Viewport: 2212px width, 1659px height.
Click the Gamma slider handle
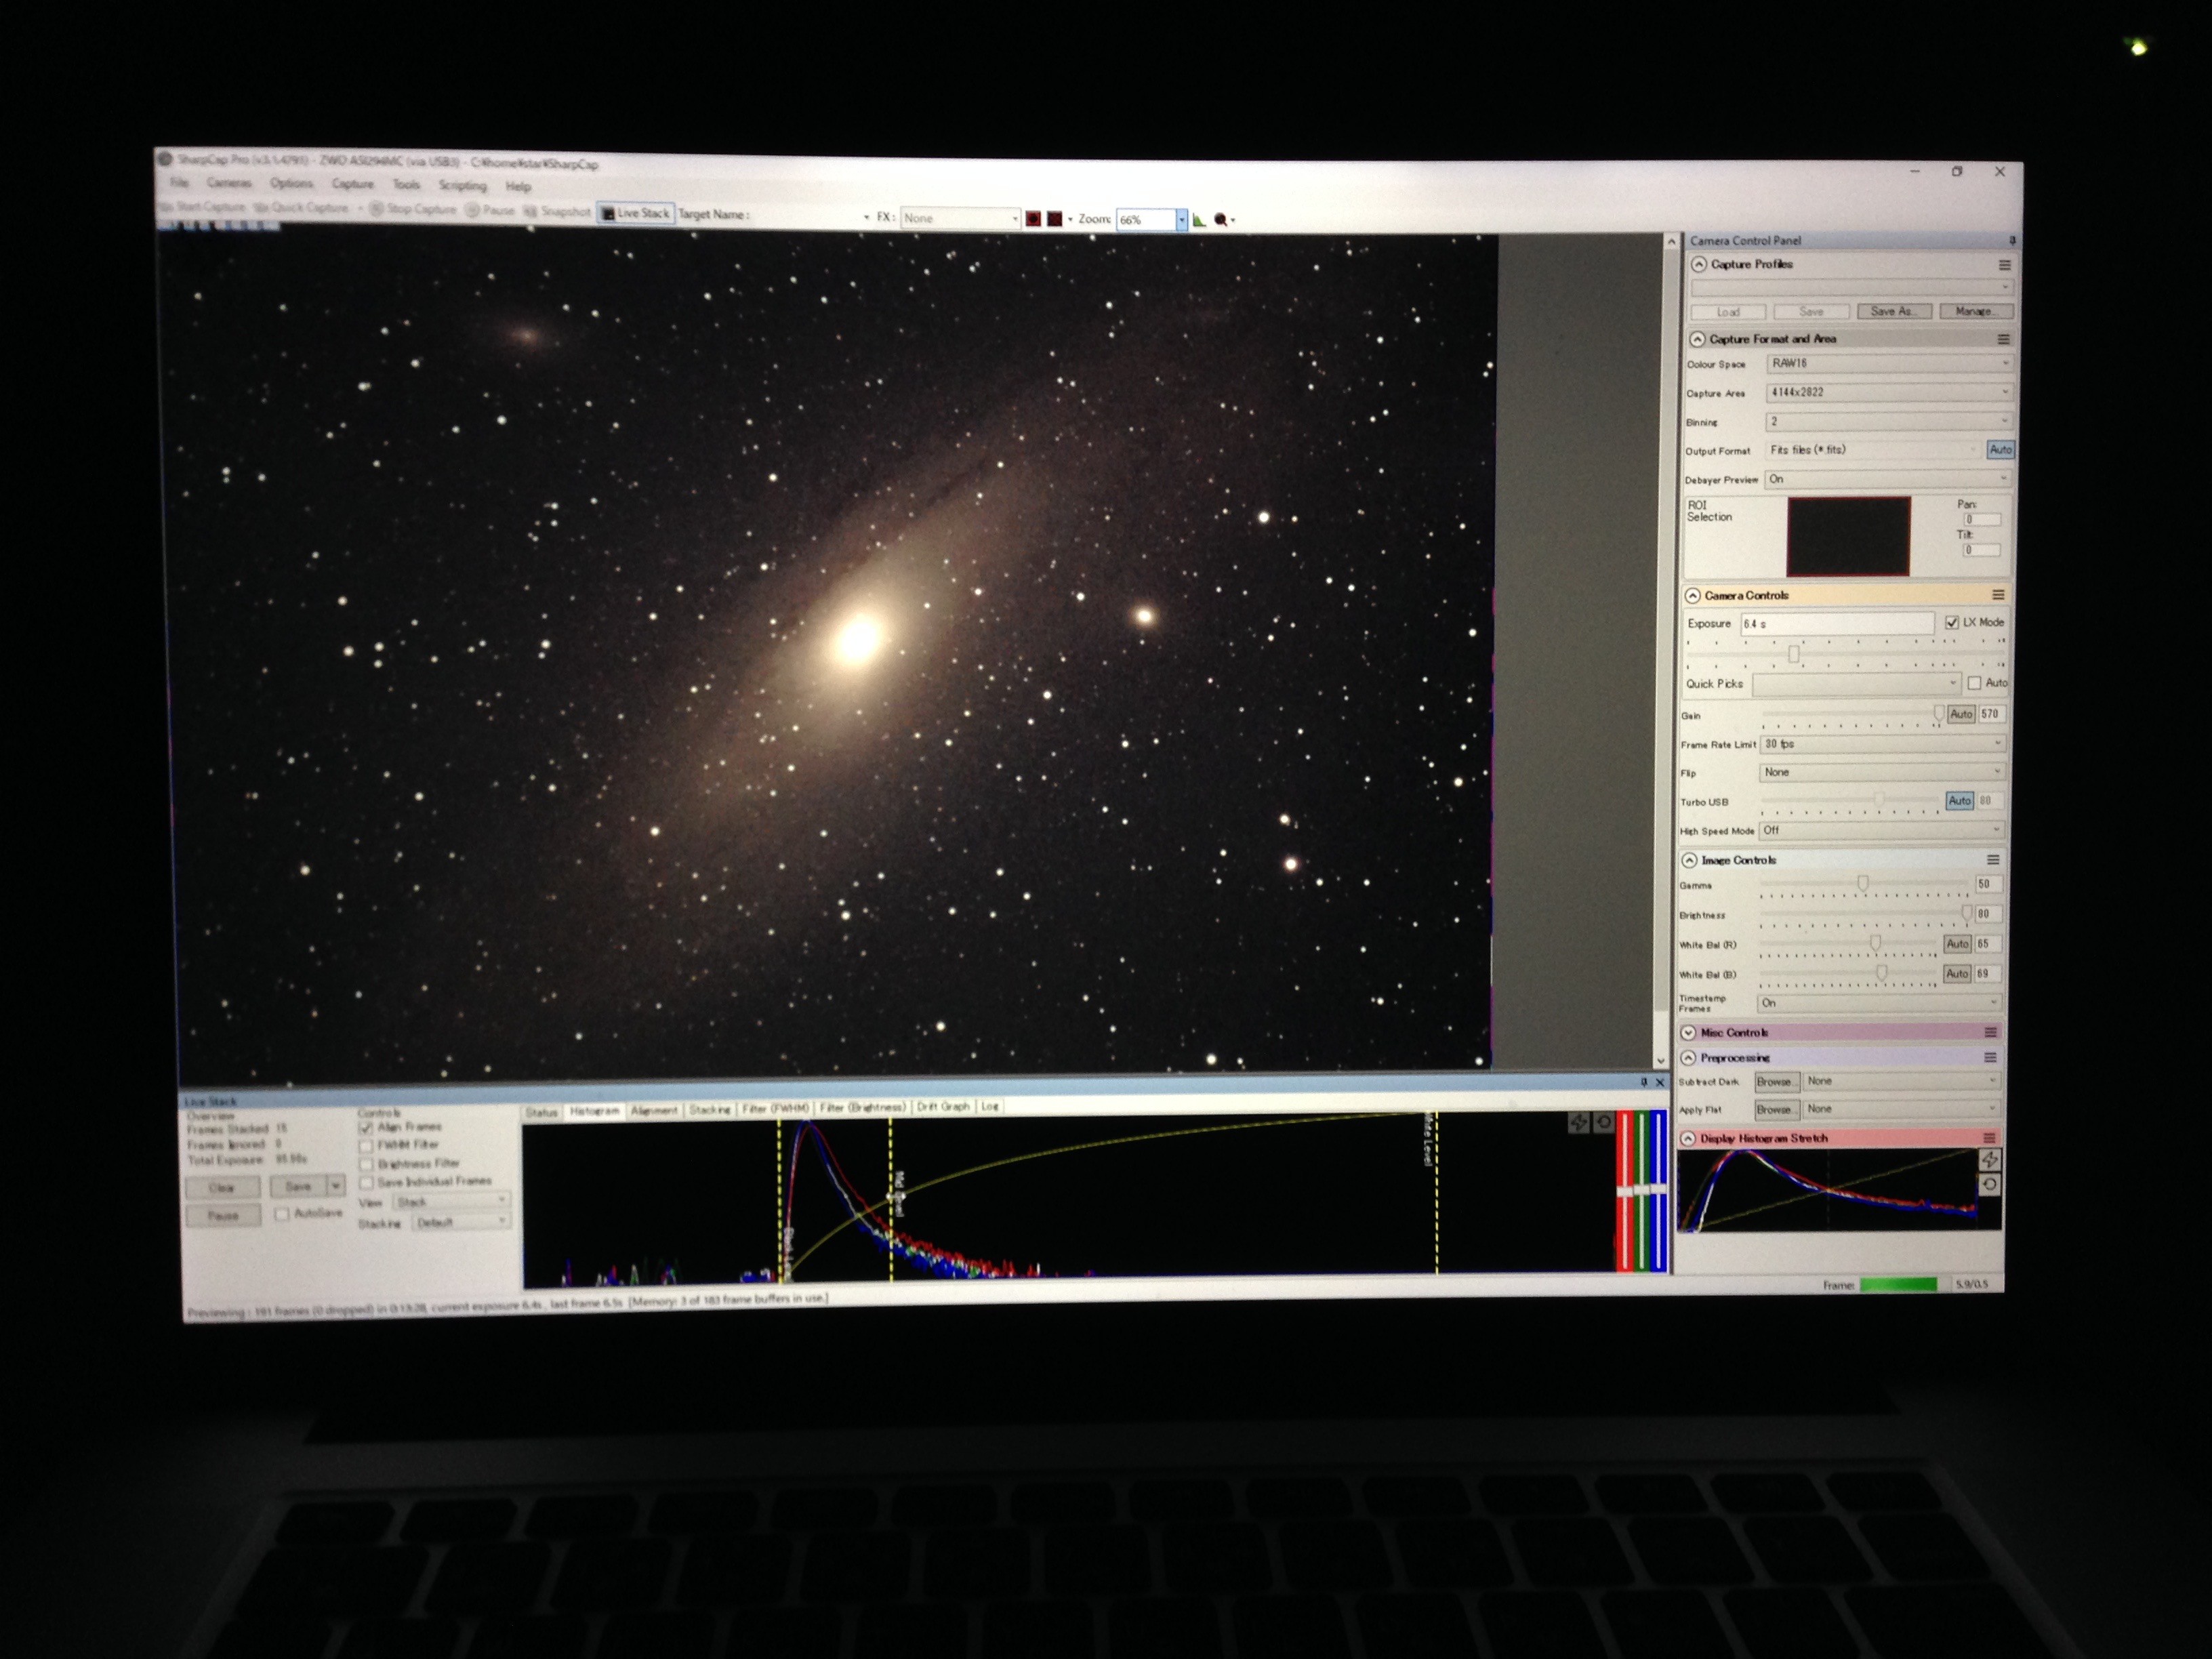coord(1863,883)
